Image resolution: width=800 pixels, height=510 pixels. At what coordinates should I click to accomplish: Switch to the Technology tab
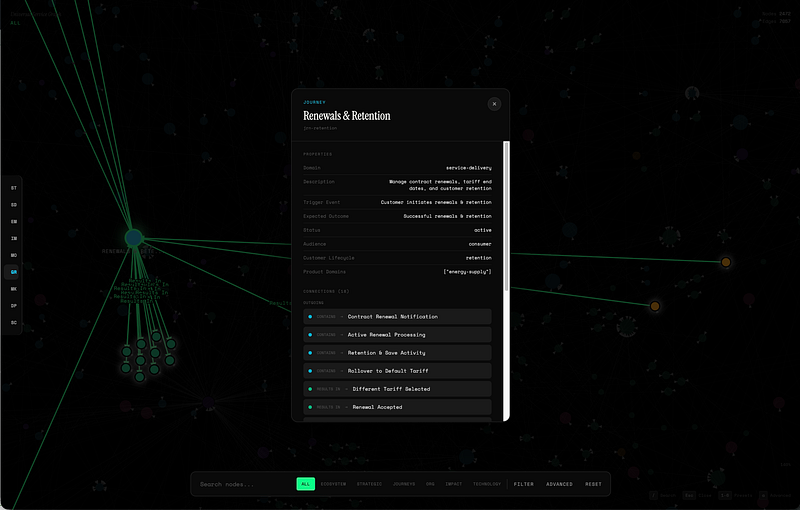(x=487, y=484)
